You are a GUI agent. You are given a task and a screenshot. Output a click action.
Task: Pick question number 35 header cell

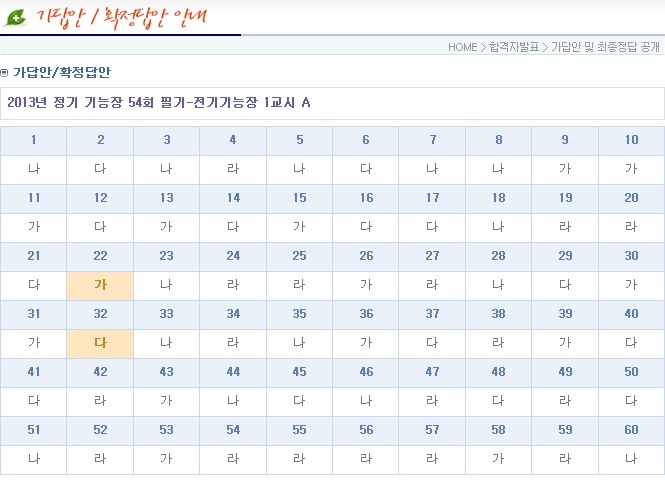coord(299,314)
